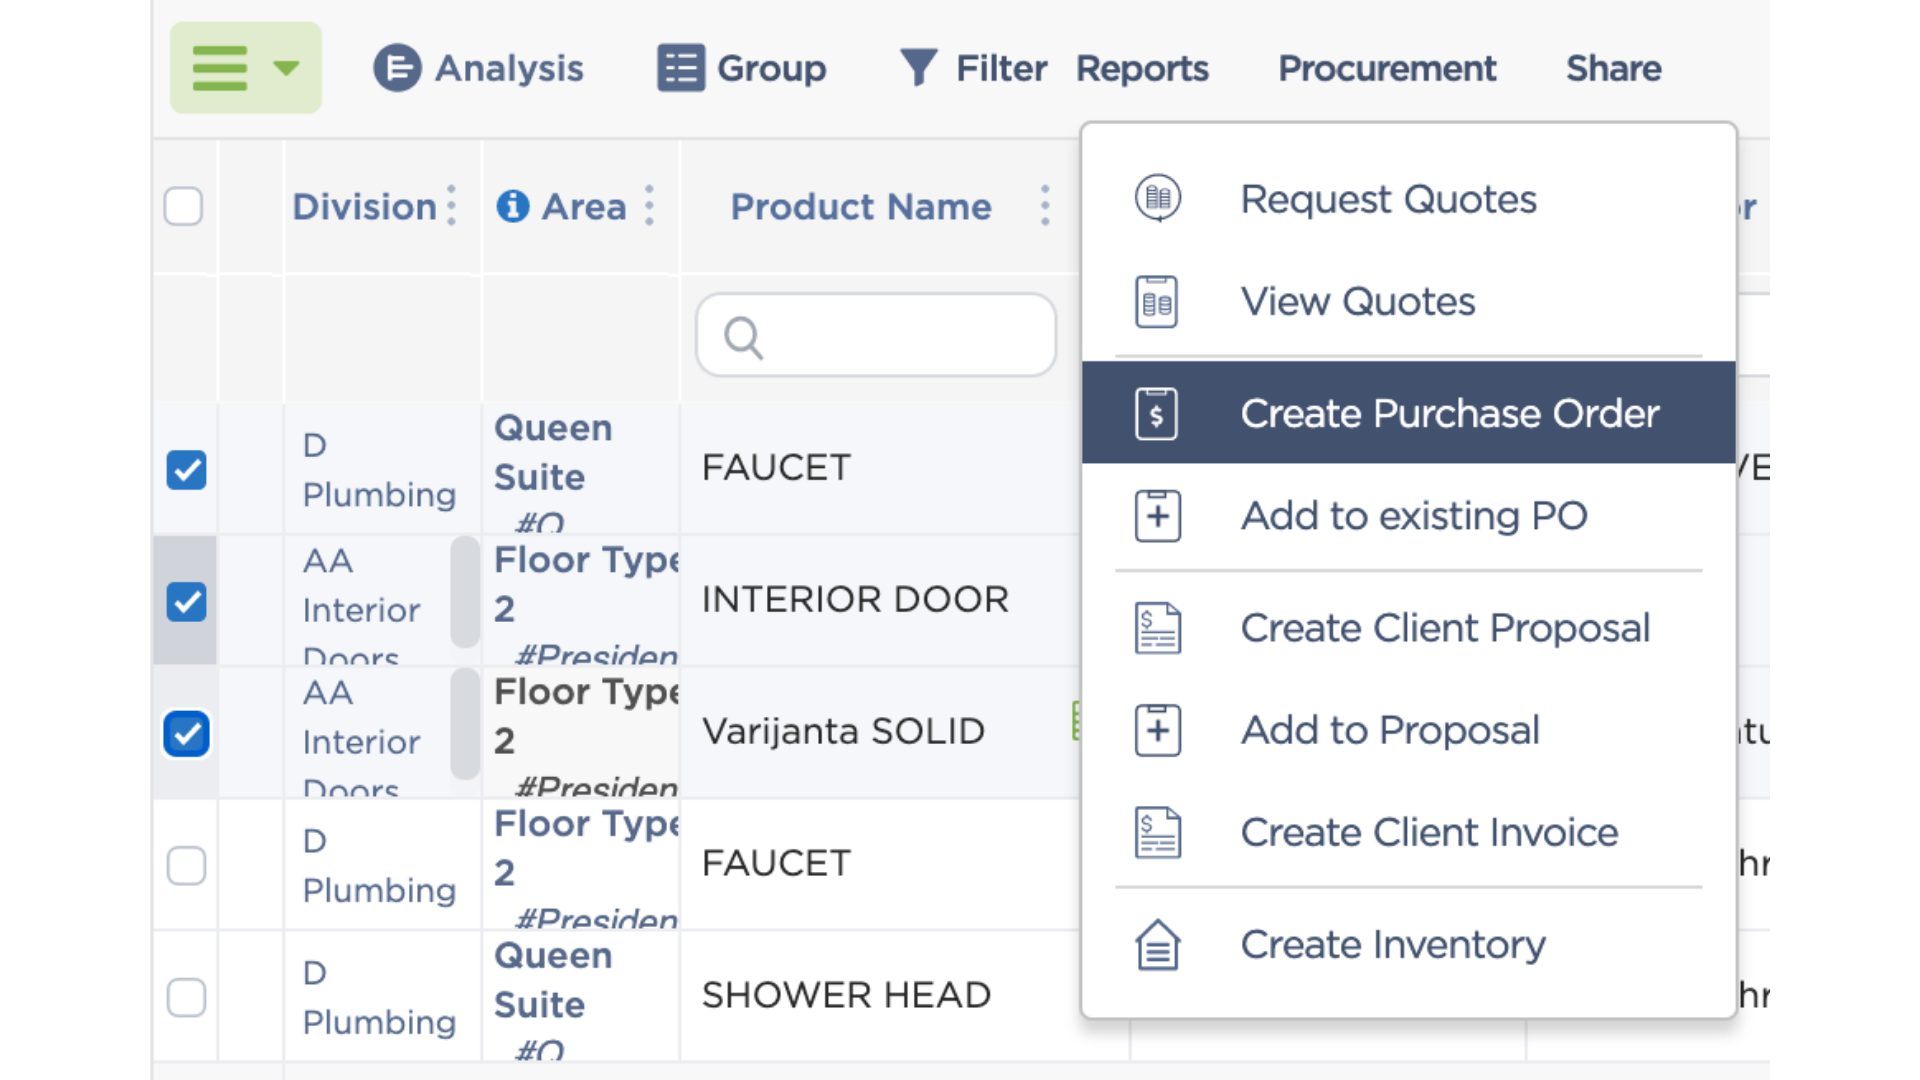Click the View Quotes clipboard icon
The height and width of the screenshot is (1080, 1920).
coord(1157,301)
